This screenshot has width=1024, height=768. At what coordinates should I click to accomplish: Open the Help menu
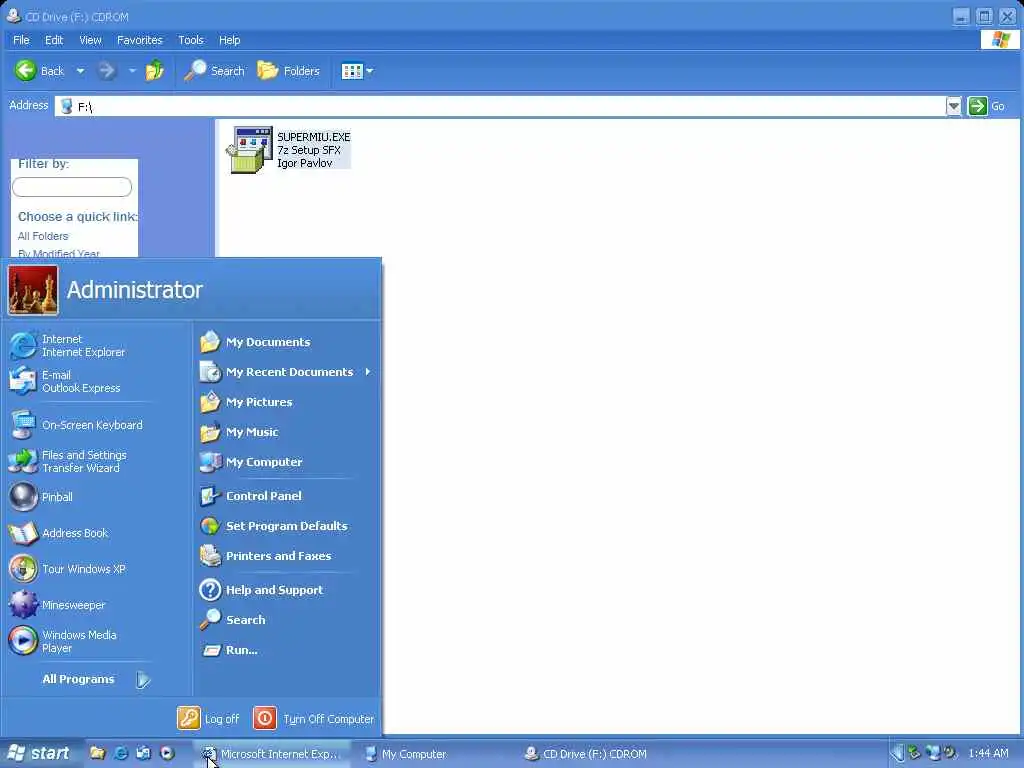click(229, 40)
